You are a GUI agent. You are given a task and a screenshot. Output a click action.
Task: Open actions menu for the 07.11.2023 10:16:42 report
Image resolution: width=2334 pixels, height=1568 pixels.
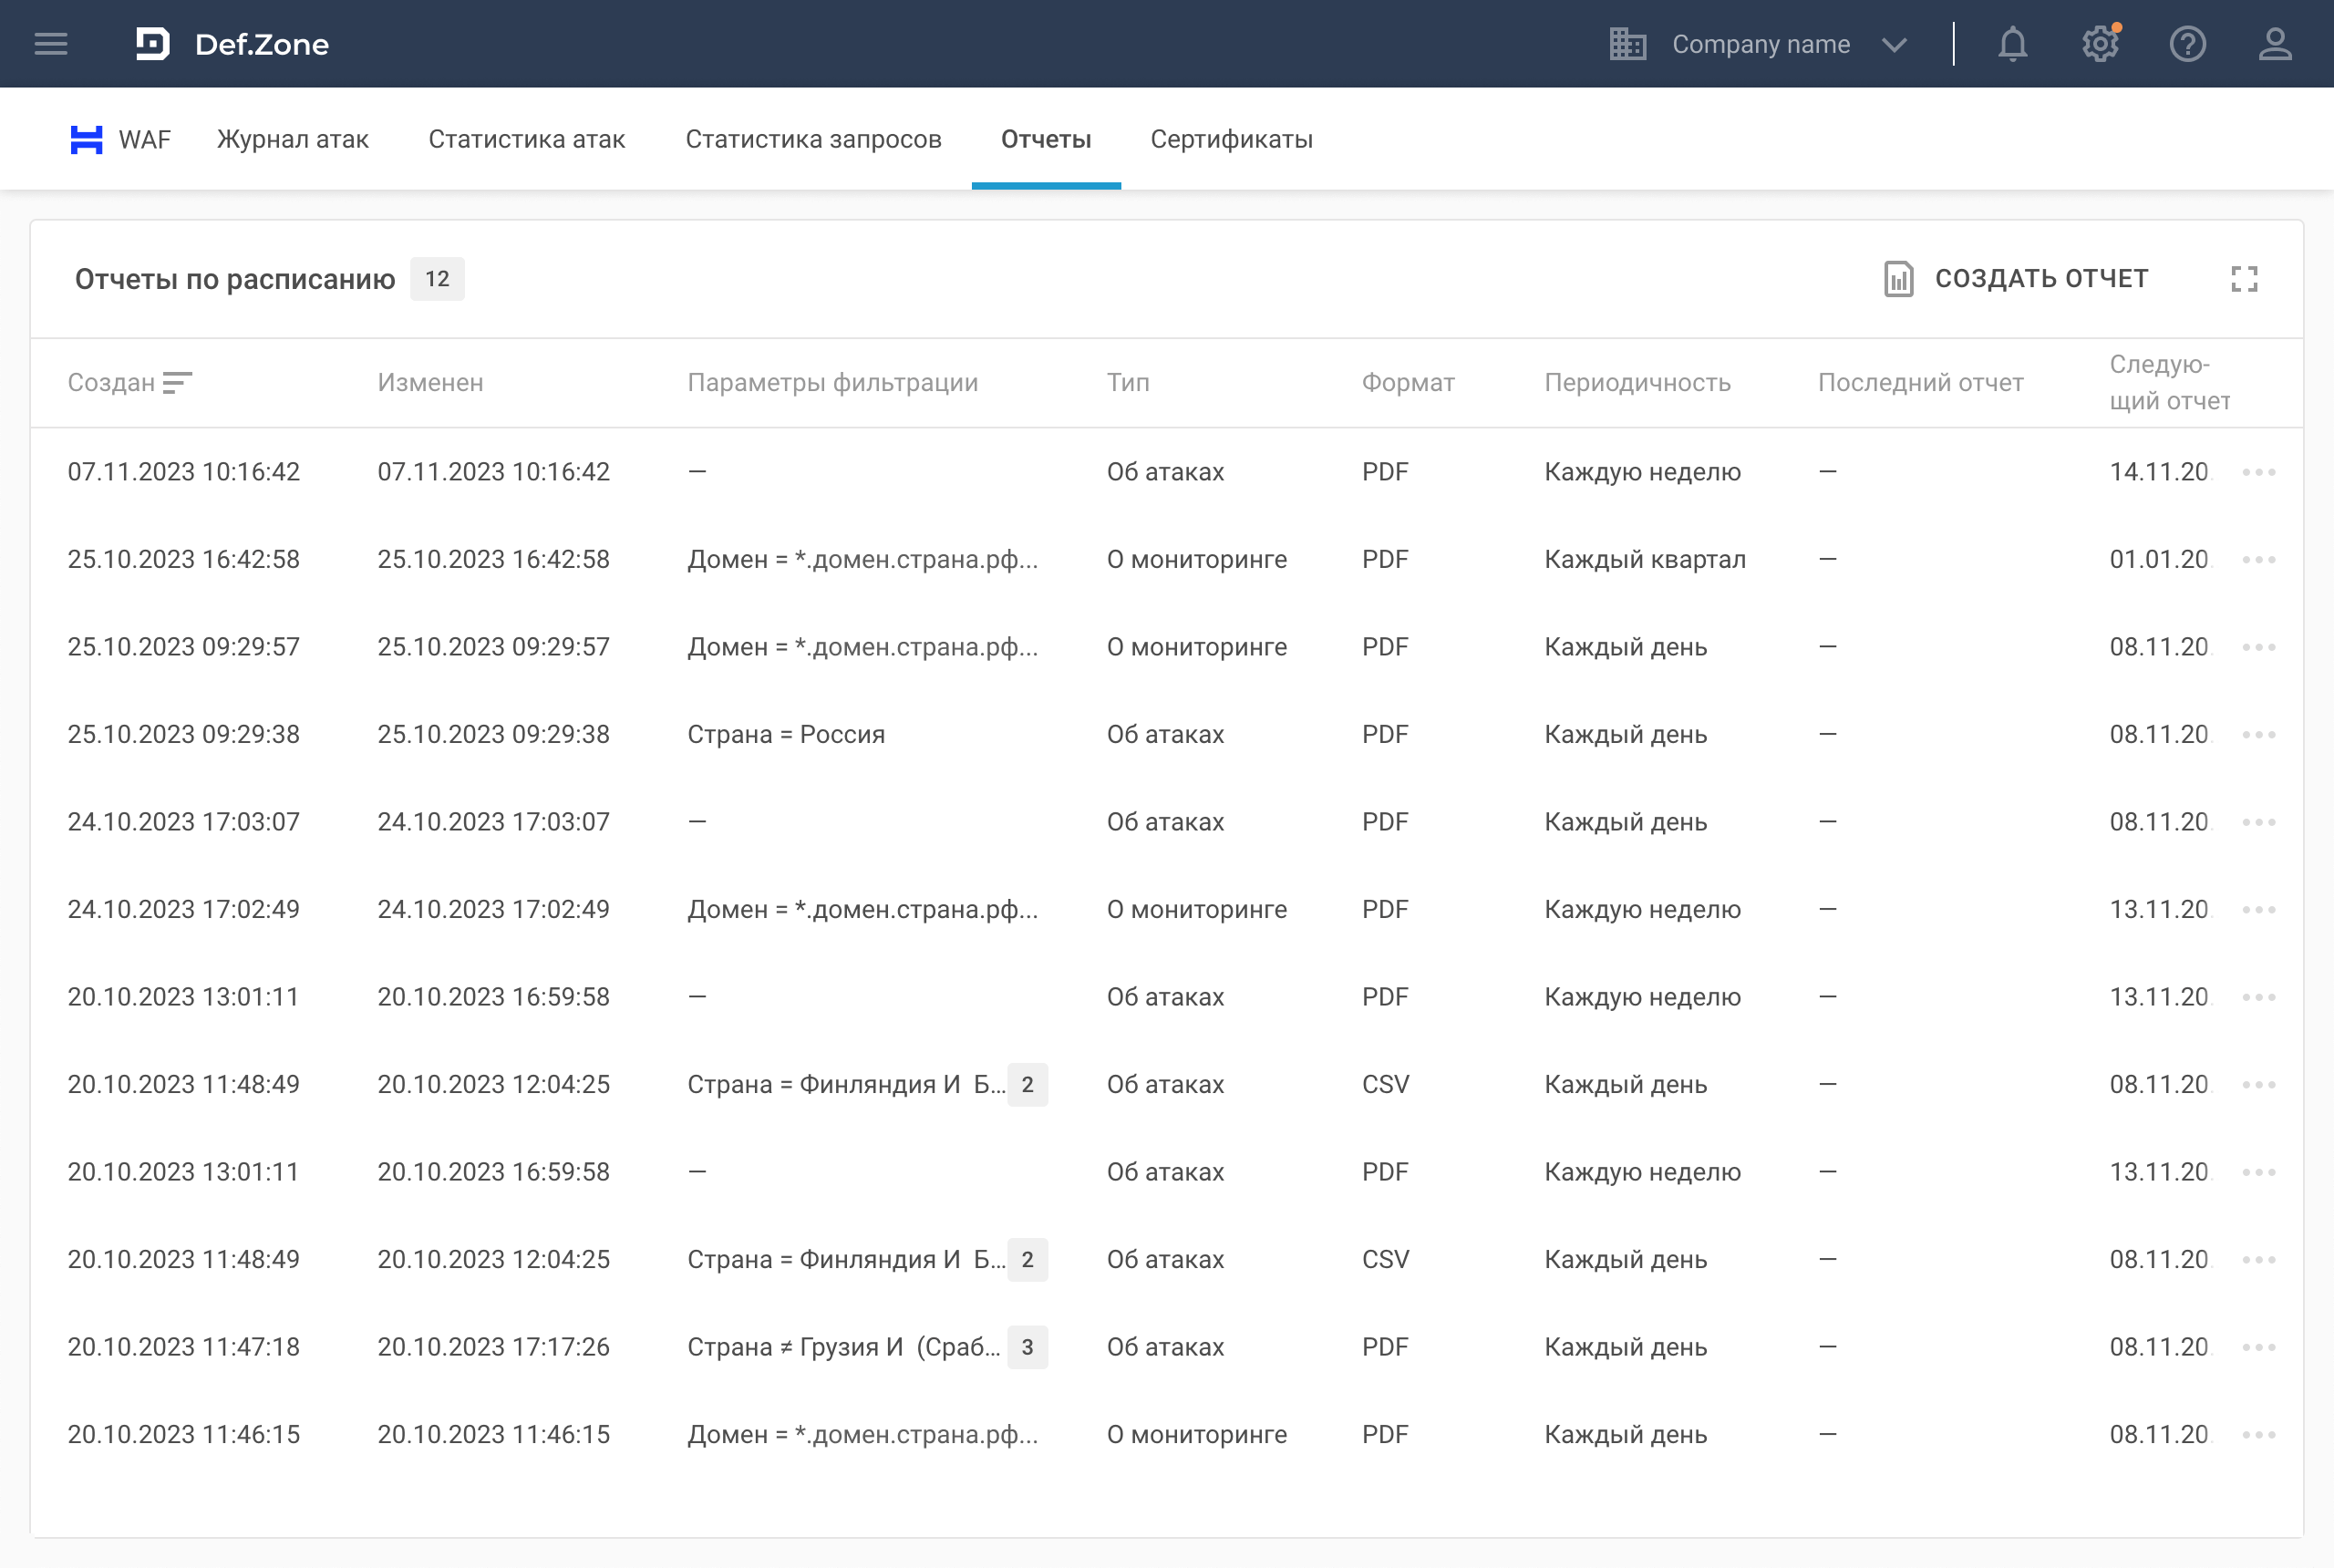(2258, 472)
